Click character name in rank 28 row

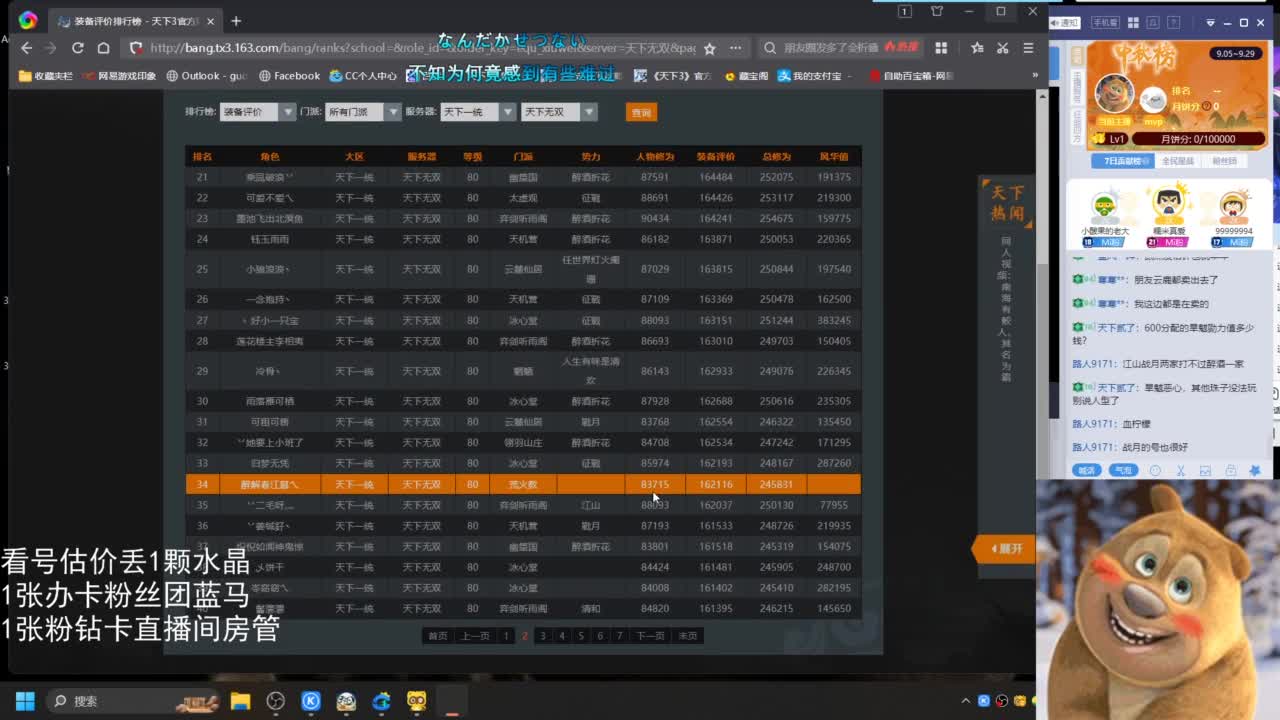pyautogui.click(x=269, y=341)
